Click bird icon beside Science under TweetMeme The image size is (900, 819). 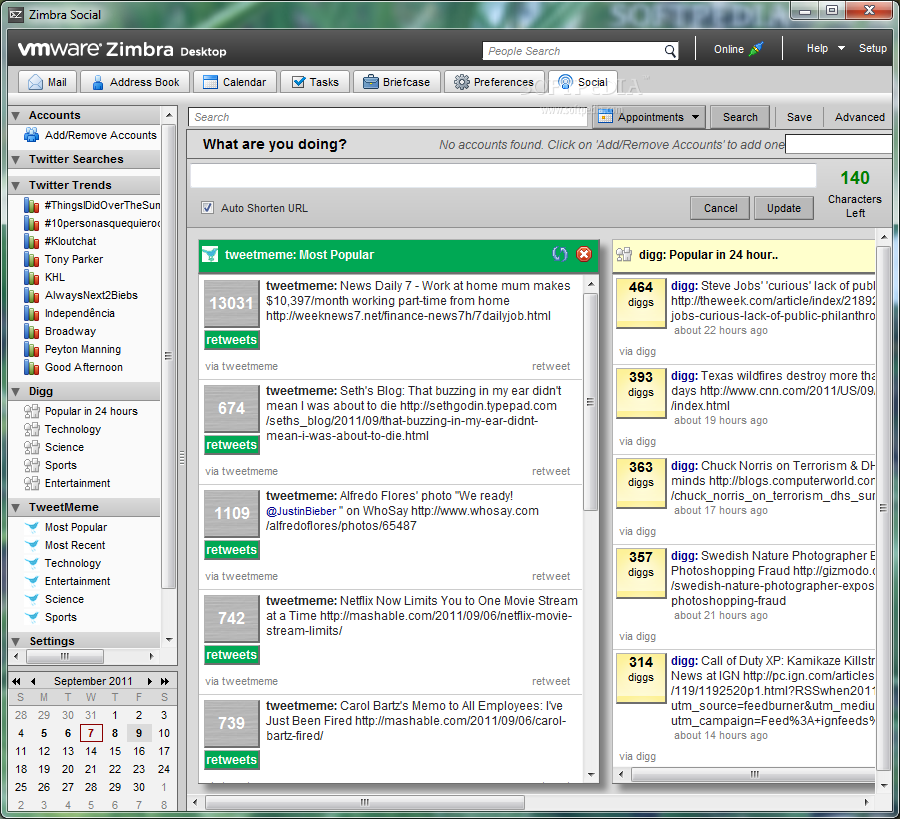click(x=32, y=599)
